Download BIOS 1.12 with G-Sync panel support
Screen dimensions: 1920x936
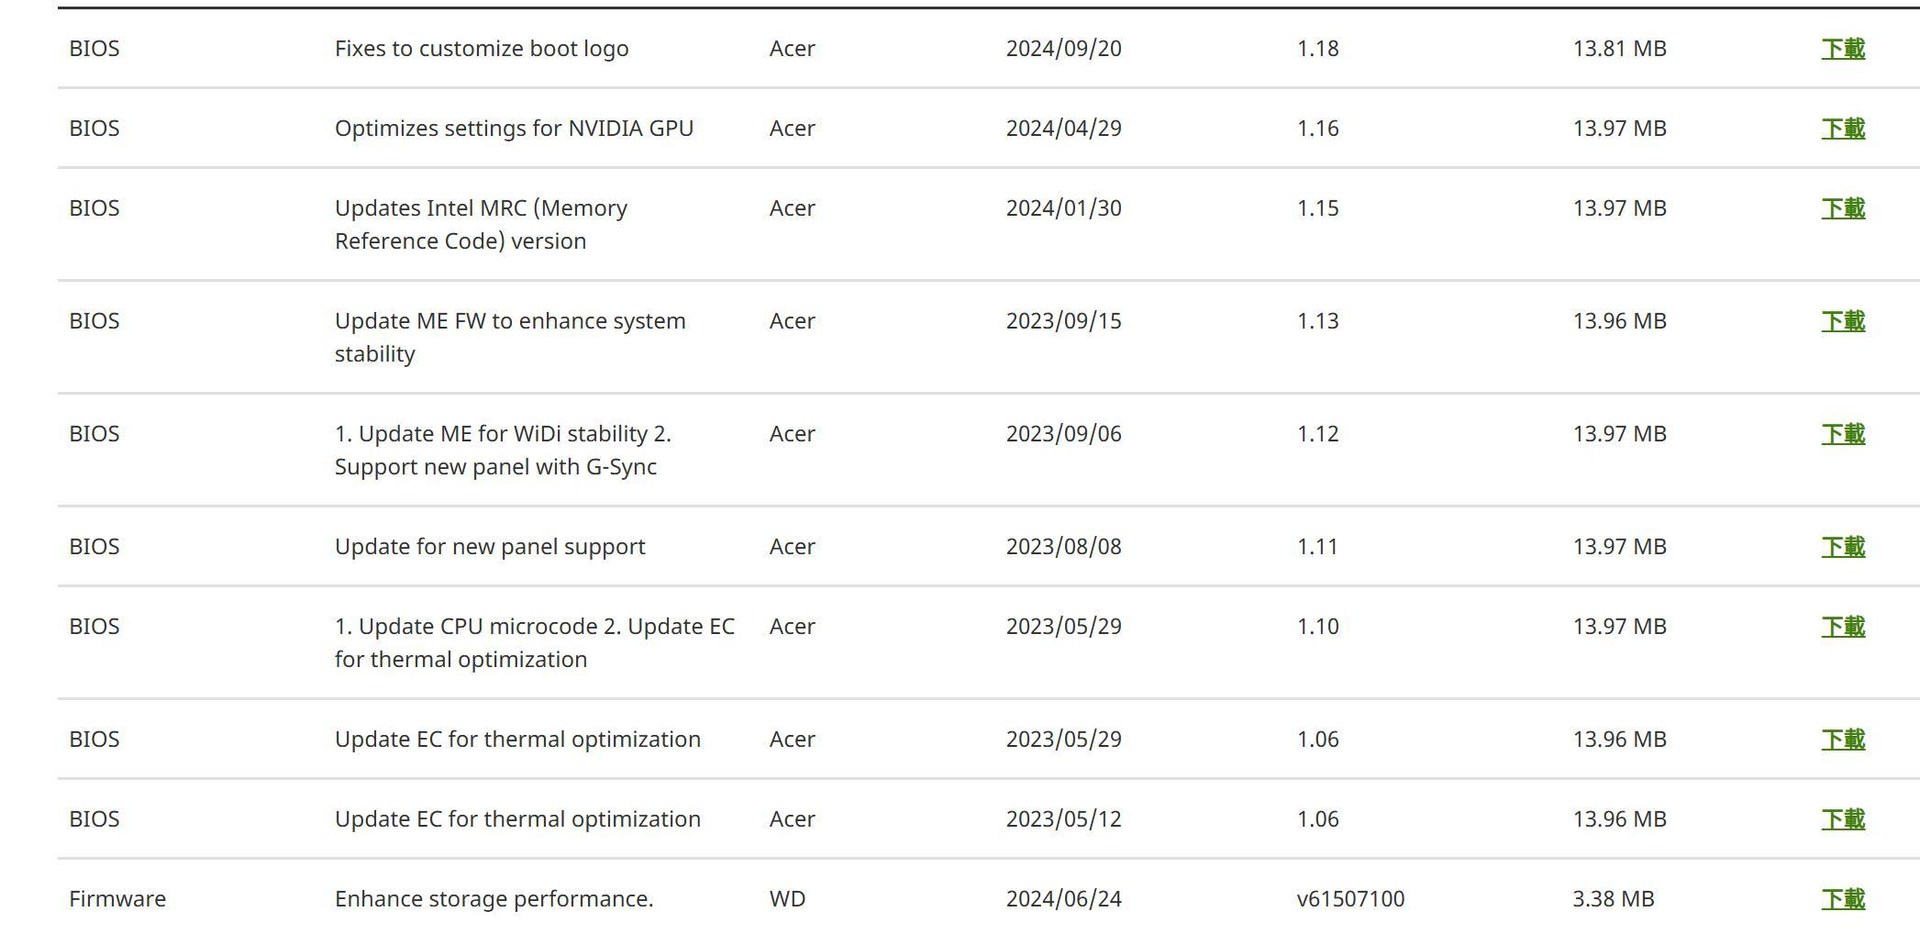[1842, 435]
